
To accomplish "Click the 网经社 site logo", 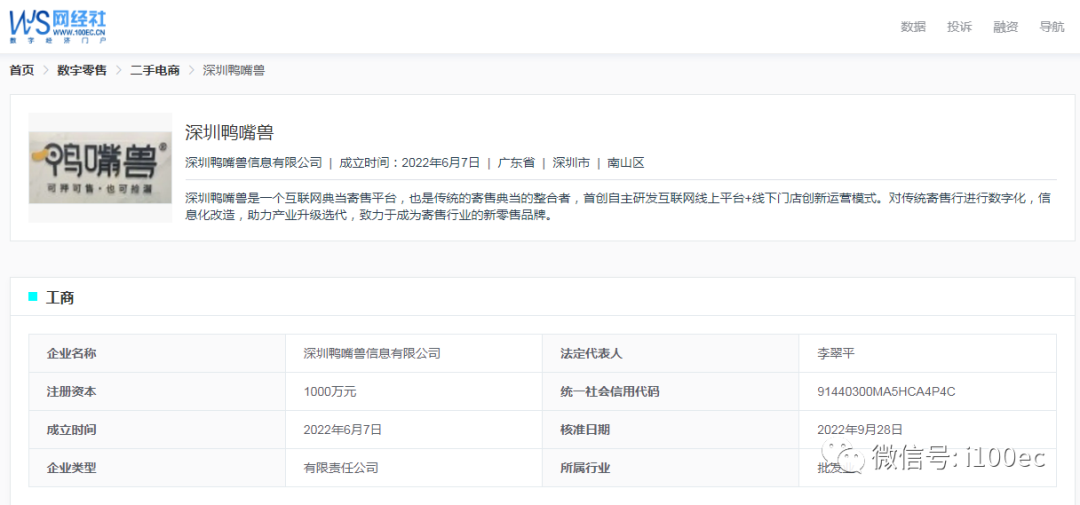I will 58,27.
